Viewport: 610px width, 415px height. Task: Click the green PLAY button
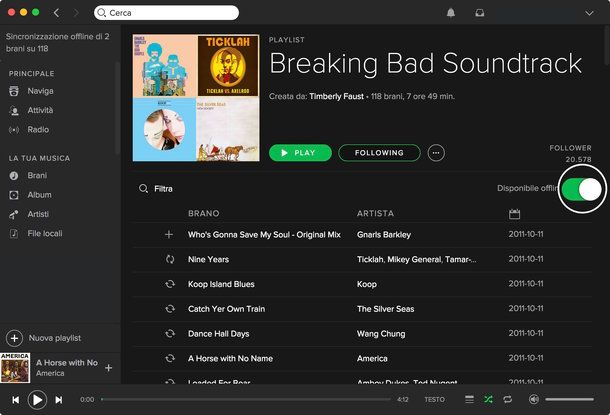[300, 153]
